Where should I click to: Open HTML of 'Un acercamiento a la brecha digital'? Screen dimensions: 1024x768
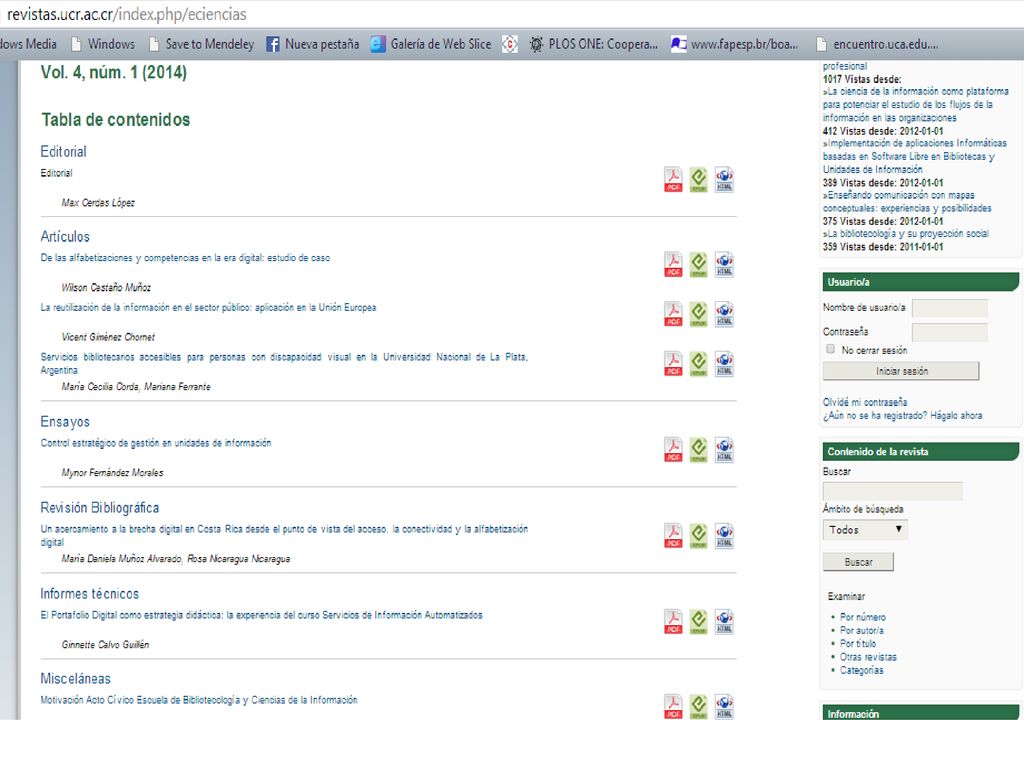click(724, 536)
